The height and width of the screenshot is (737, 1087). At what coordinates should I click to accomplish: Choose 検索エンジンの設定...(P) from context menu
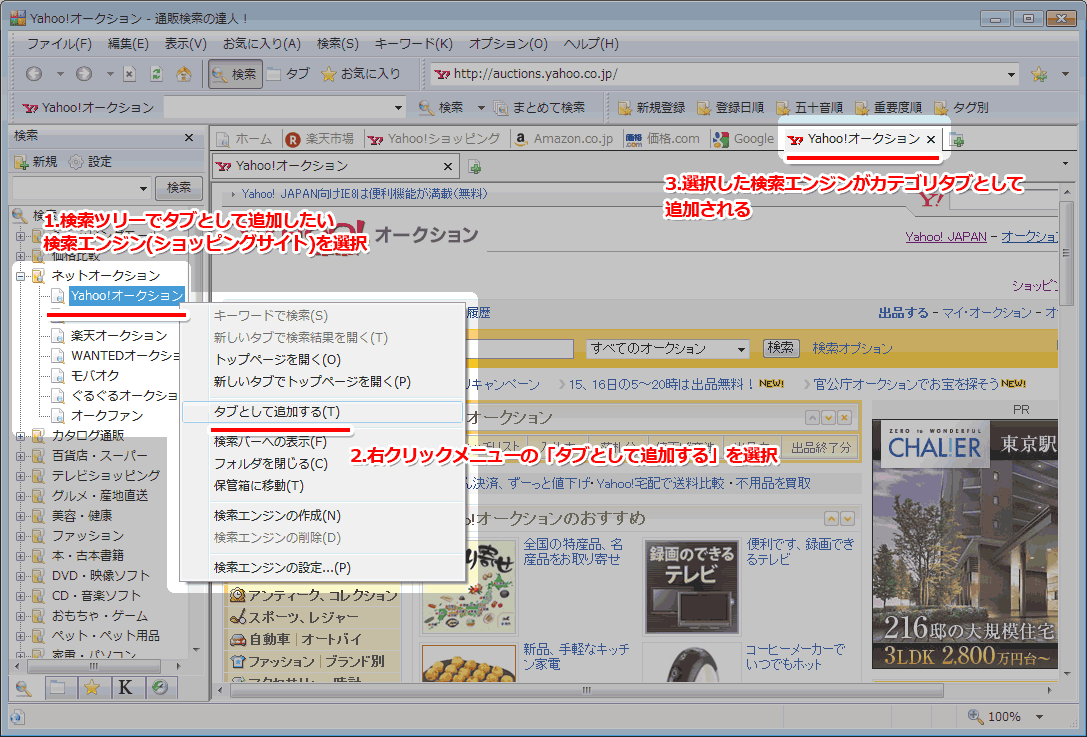pos(322,568)
